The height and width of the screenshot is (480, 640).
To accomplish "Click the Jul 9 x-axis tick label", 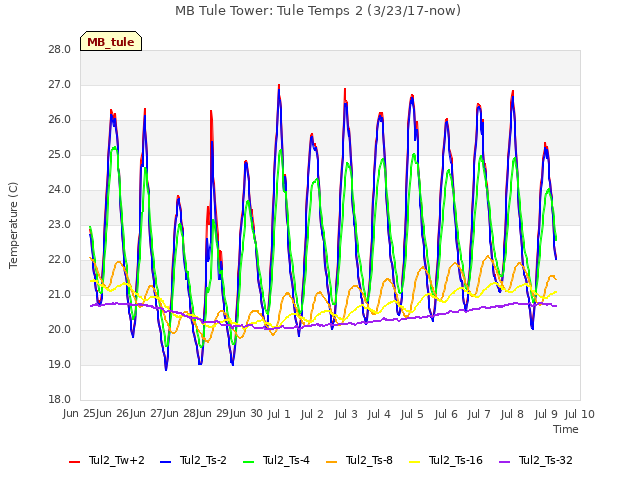I will pos(546,414).
